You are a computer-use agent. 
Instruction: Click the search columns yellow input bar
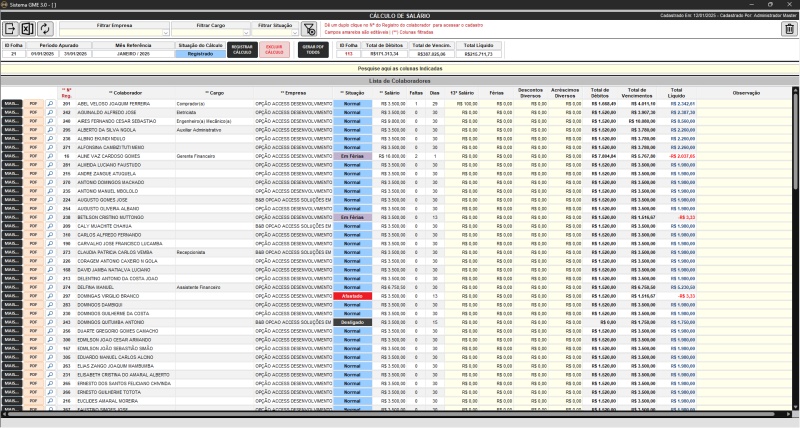pyautogui.click(x=400, y=67)
